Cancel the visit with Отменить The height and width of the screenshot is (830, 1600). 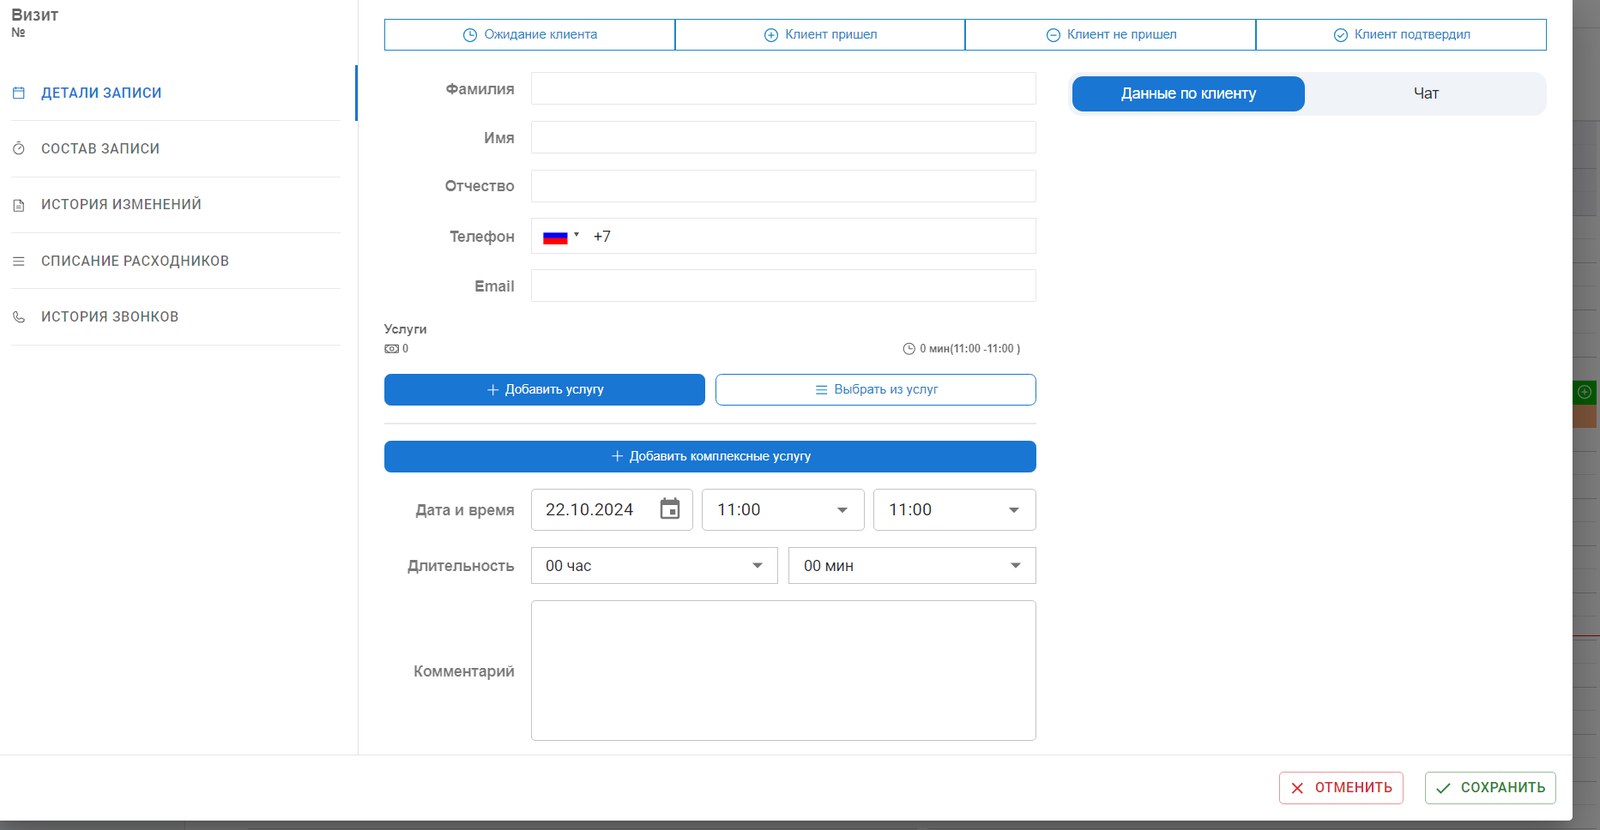pos(1341,788)
